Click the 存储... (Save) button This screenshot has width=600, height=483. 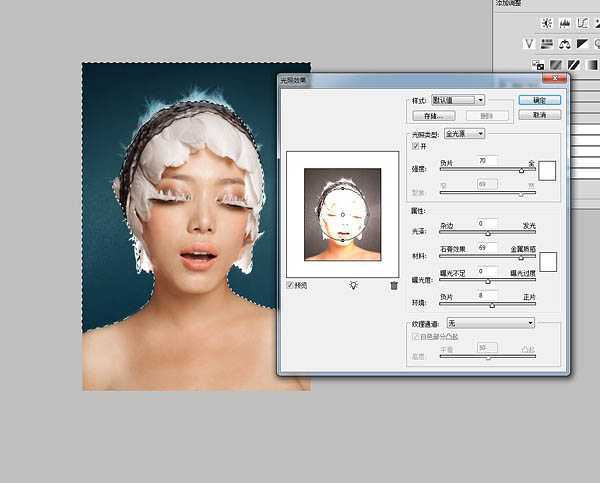click(434, 116)
